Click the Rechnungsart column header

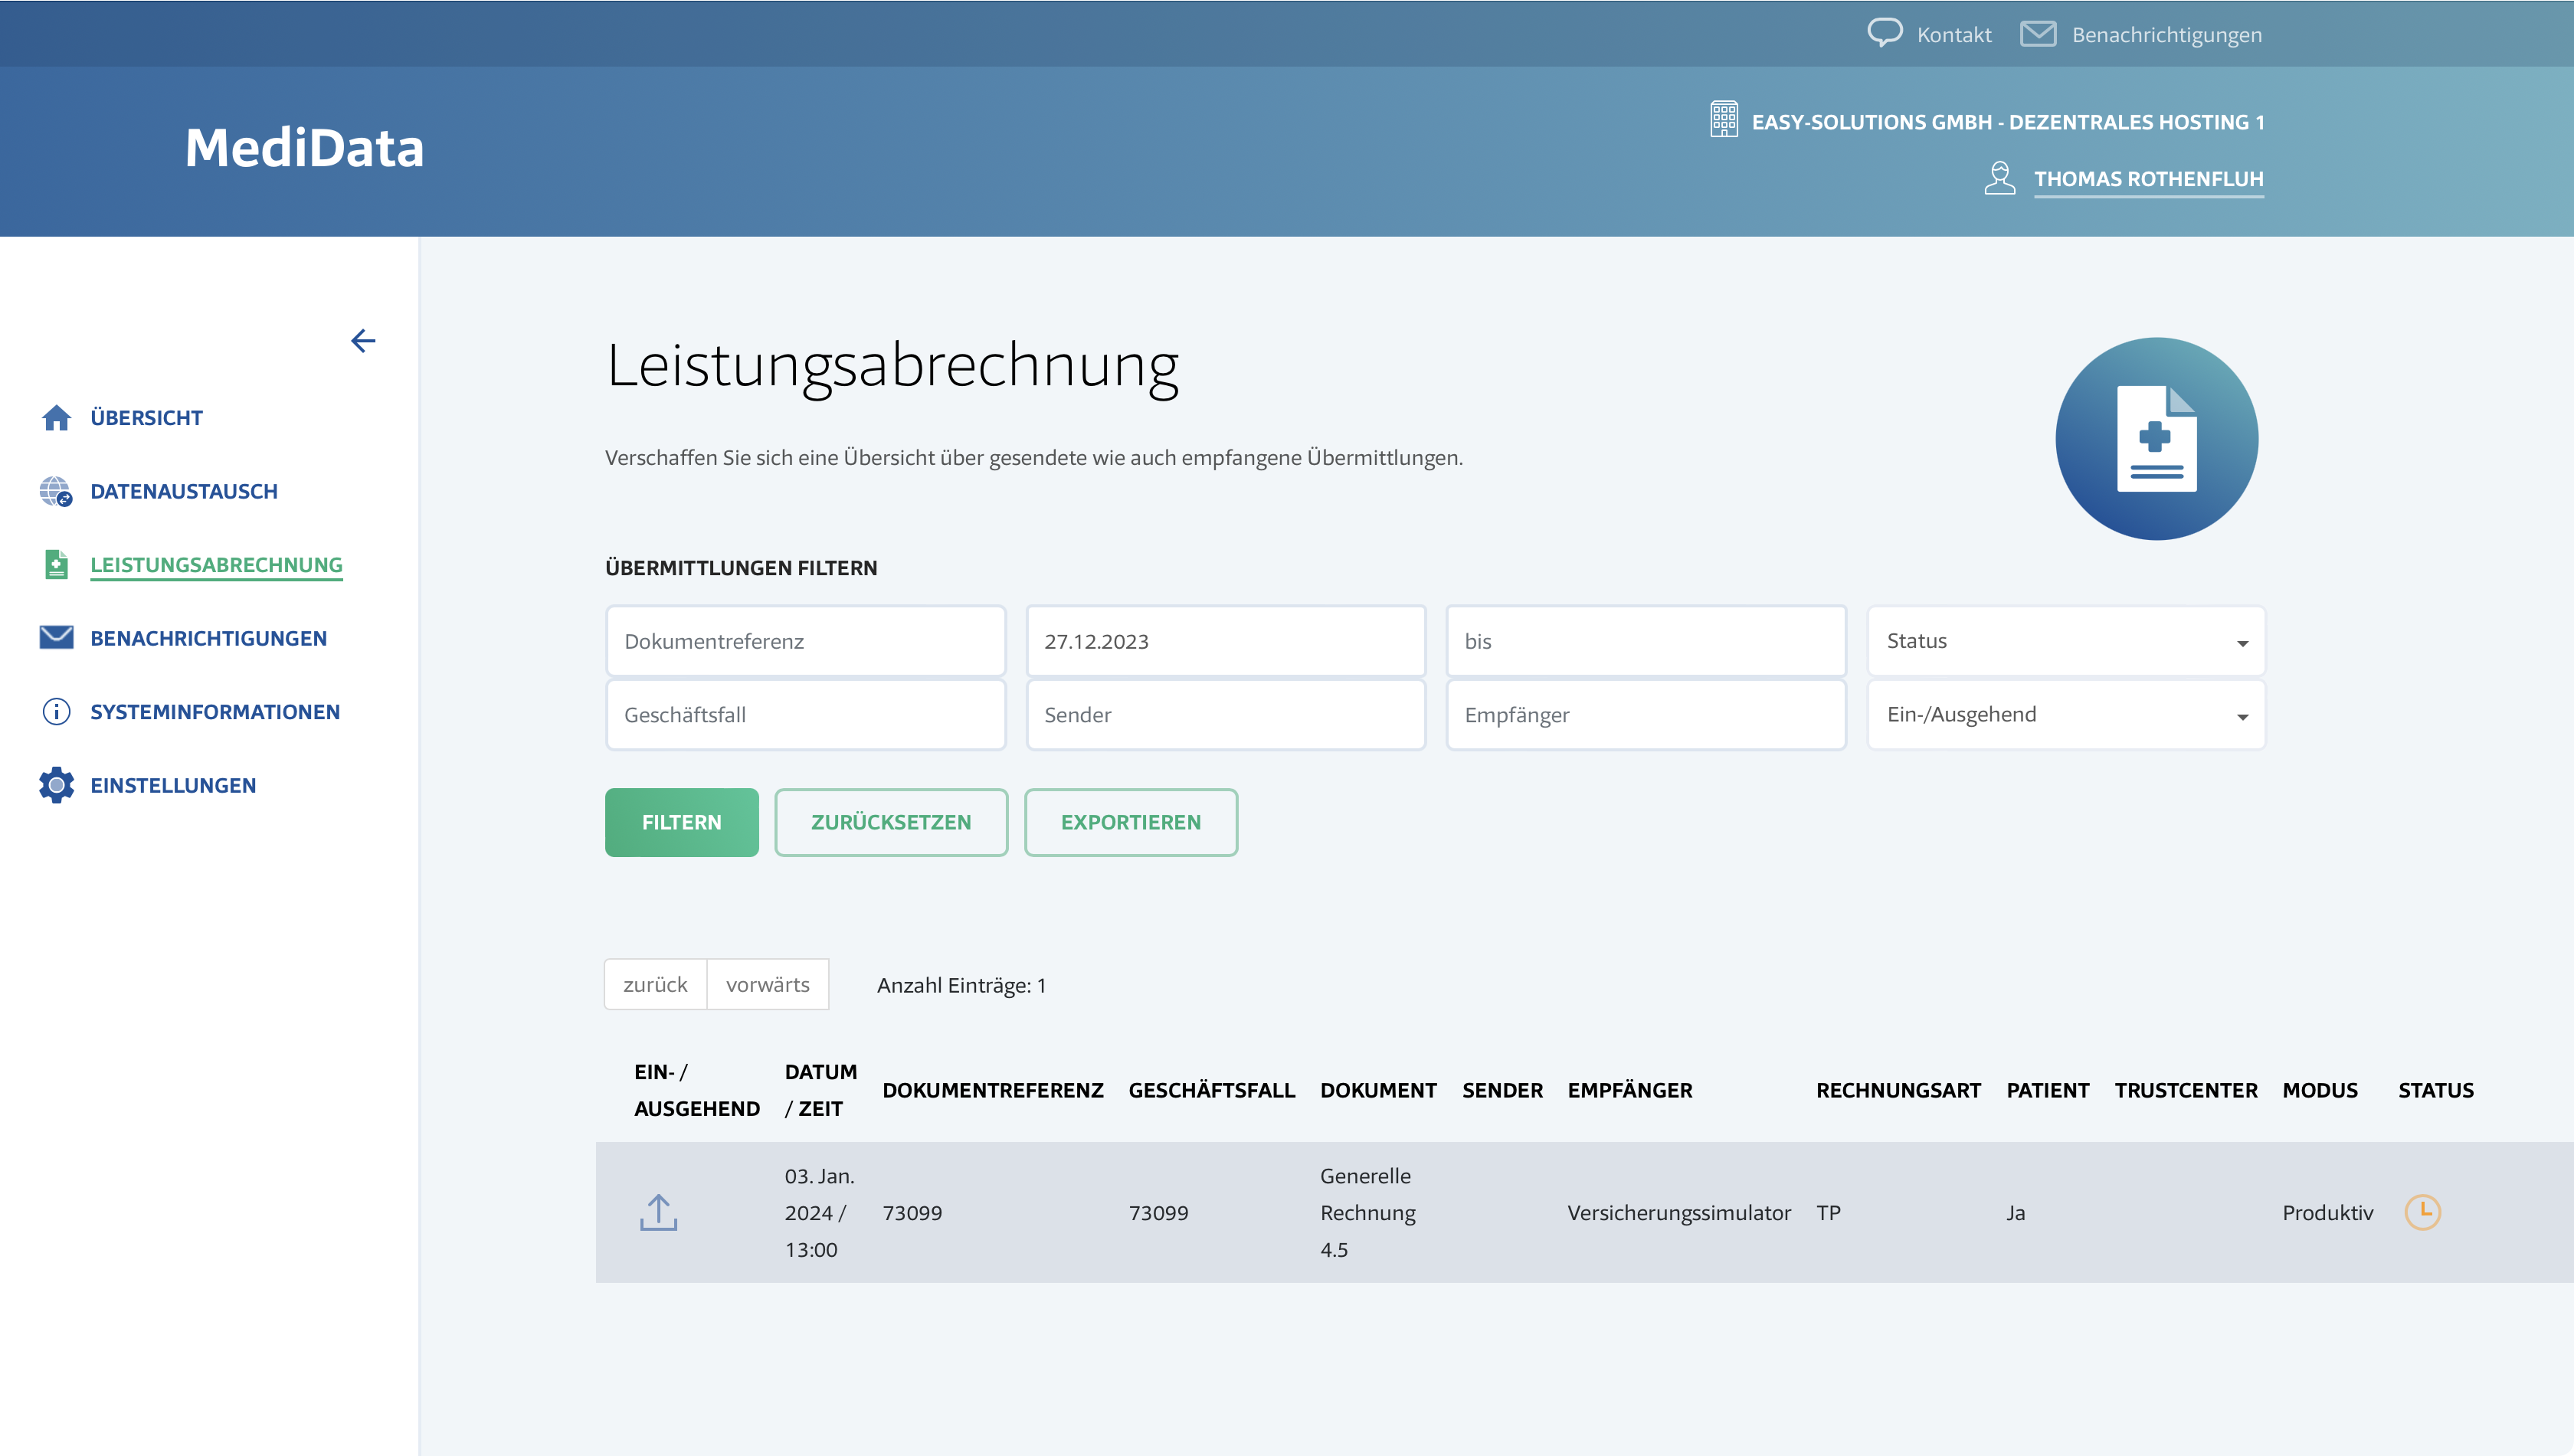coord(1898,1090)
